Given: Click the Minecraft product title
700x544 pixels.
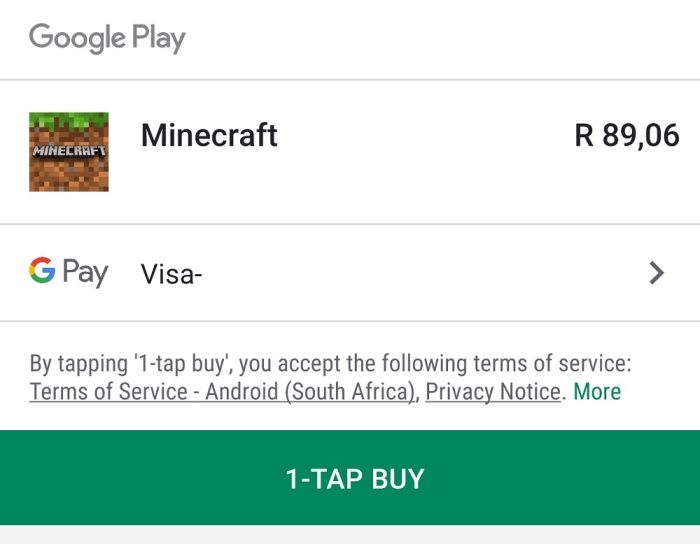Looking at the screenshot, I should click(x=209, y=135).
